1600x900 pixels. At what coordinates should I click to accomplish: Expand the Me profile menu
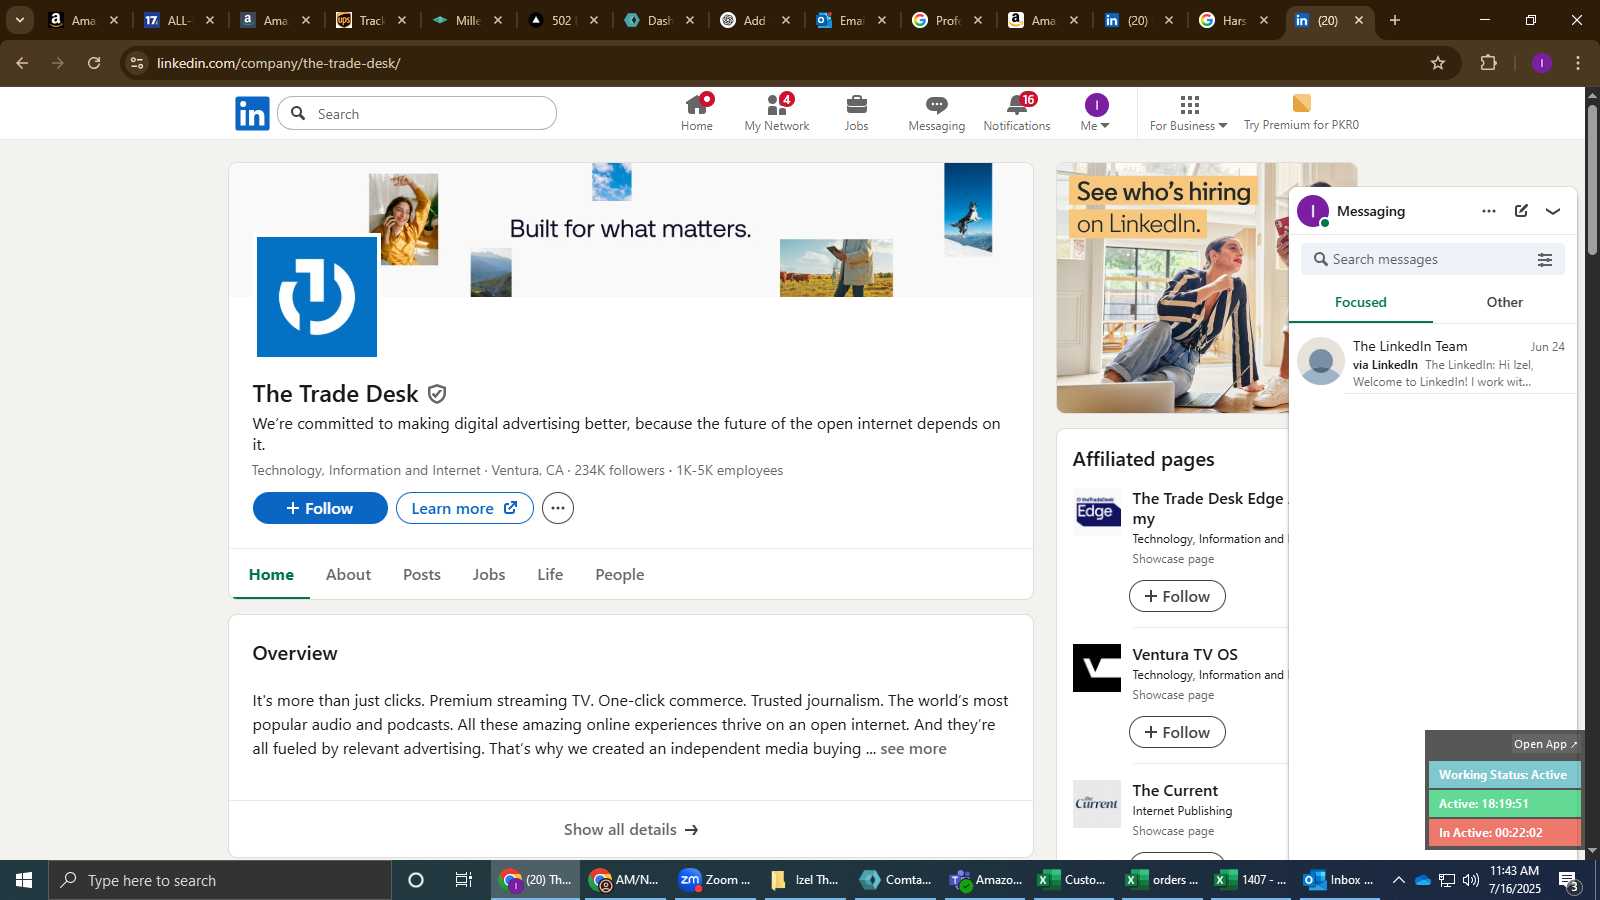pos(1096,113)
